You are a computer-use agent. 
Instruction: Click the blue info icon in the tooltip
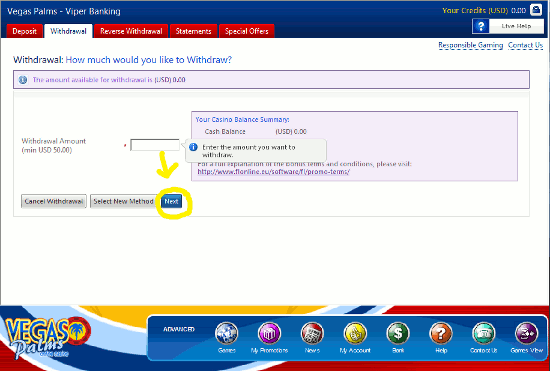point(193,147)
